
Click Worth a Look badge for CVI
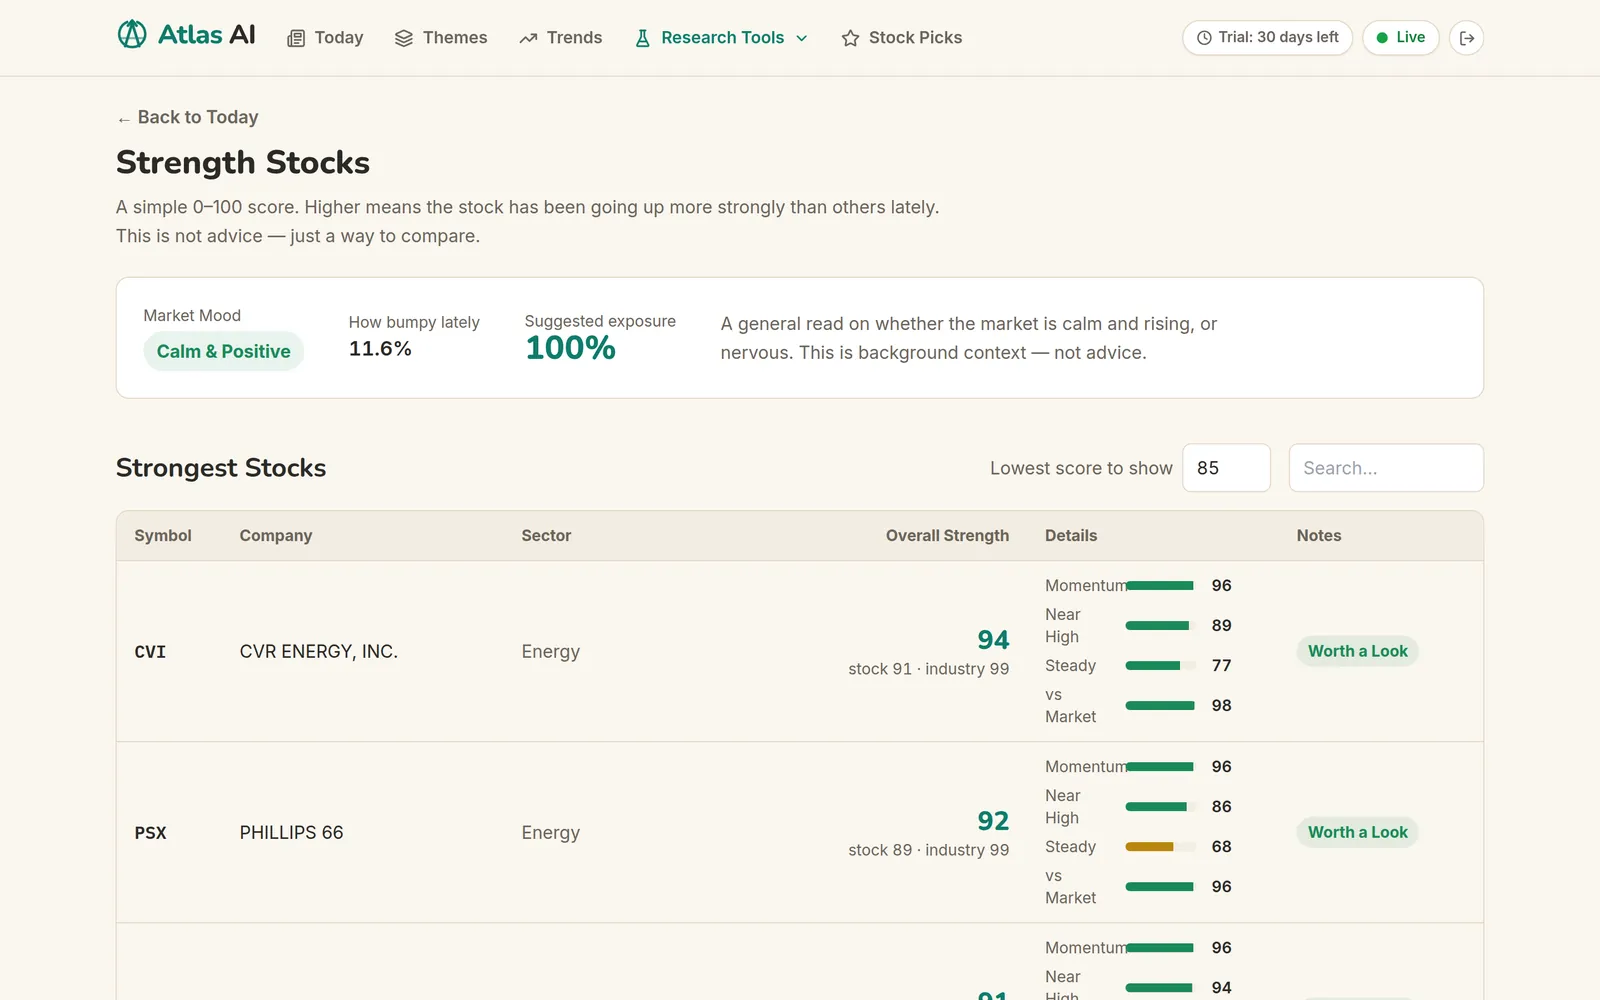(1357, 651)
